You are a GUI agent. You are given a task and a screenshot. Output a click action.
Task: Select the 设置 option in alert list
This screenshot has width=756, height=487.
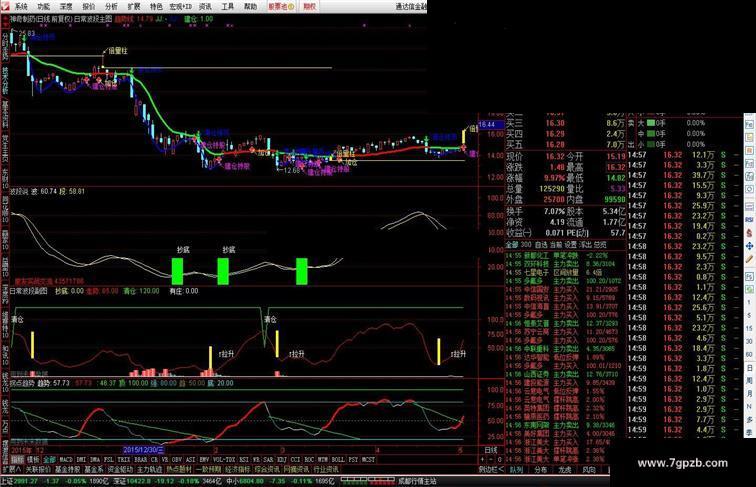571,245
